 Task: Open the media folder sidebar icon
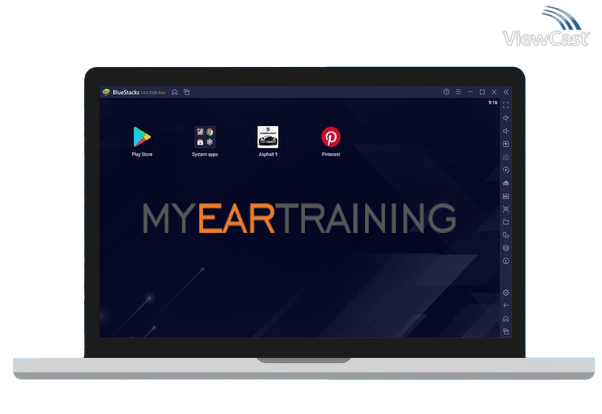(506, 222)
